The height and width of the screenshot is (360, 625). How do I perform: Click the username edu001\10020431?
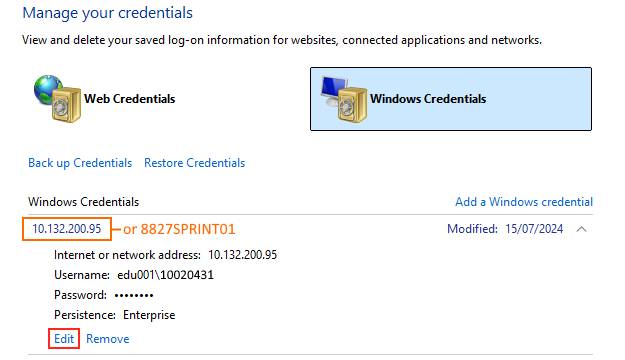click(x=165, y=275)
